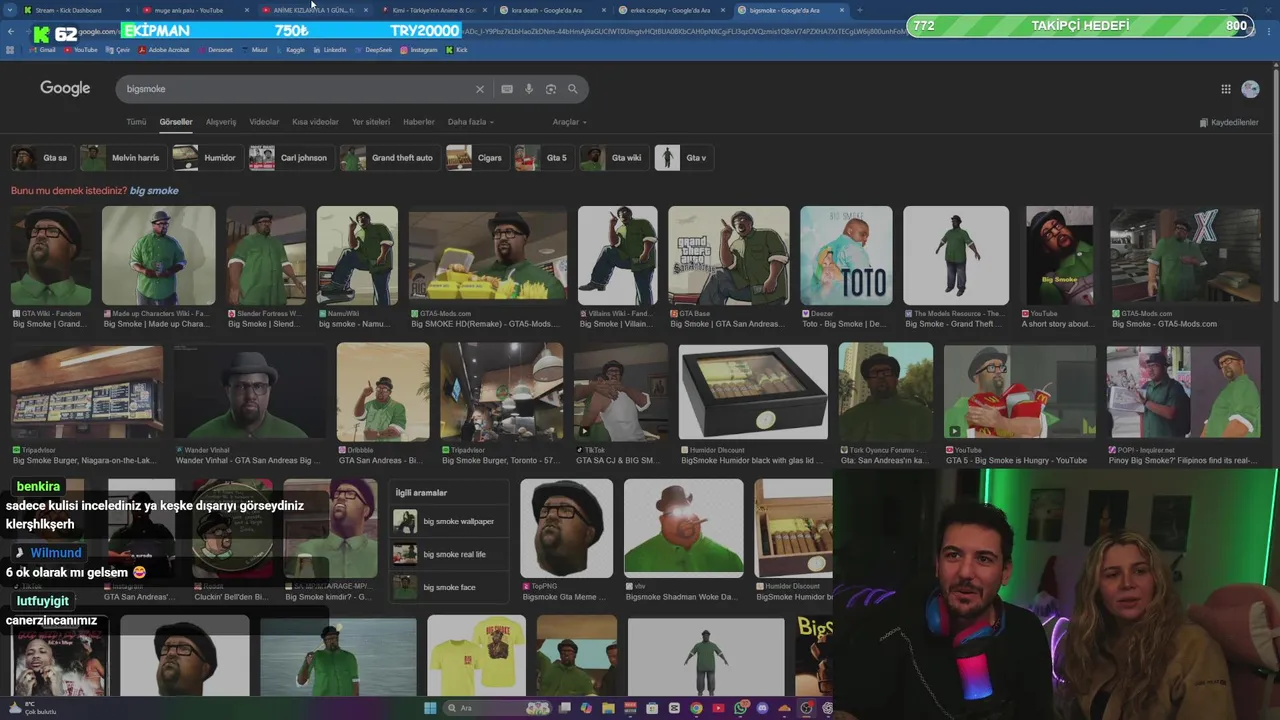The width and height of the screenshot is (1280, 720).
Task: Select related search big smoke face
Action: tap(449, 587)
